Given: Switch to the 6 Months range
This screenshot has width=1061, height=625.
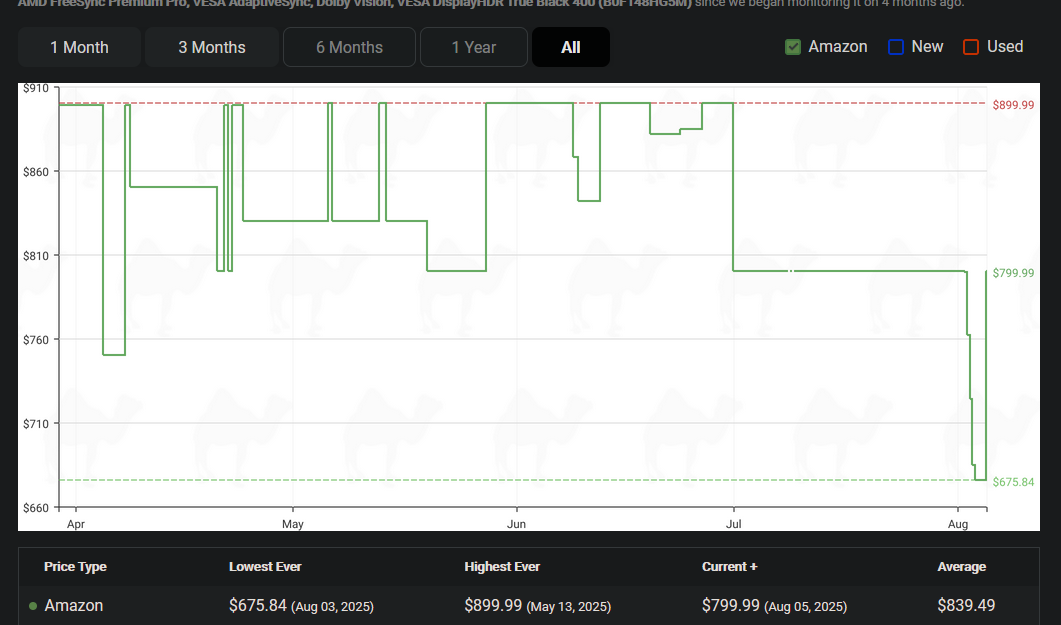Looking at the screenshot, I should [x=349, y=47].
